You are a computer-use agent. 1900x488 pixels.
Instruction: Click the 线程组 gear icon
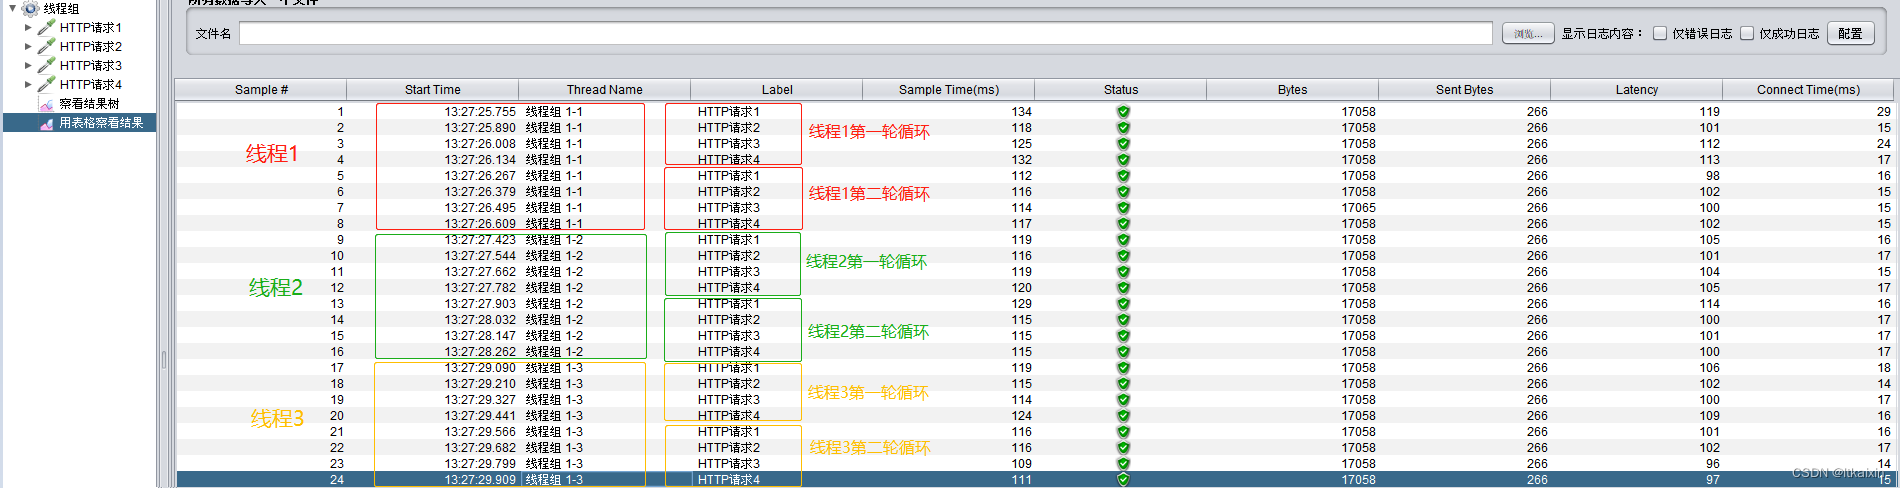(30, 8)
